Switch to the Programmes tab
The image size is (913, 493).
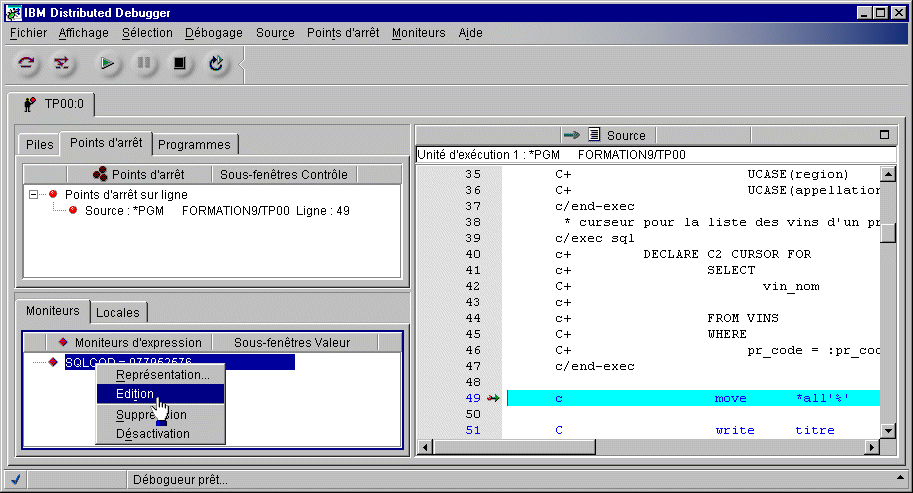(x=195, y=145)
